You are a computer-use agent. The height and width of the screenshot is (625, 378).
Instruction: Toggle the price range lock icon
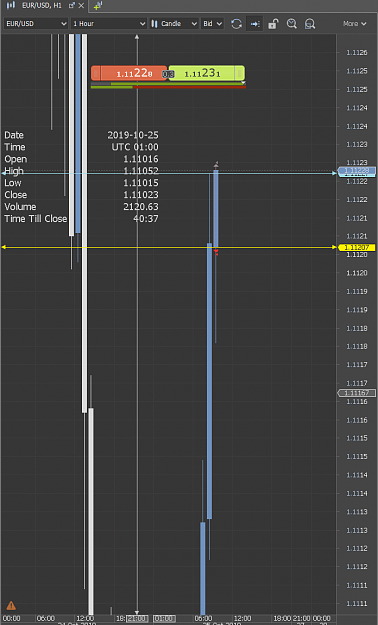tap(273, 24)
